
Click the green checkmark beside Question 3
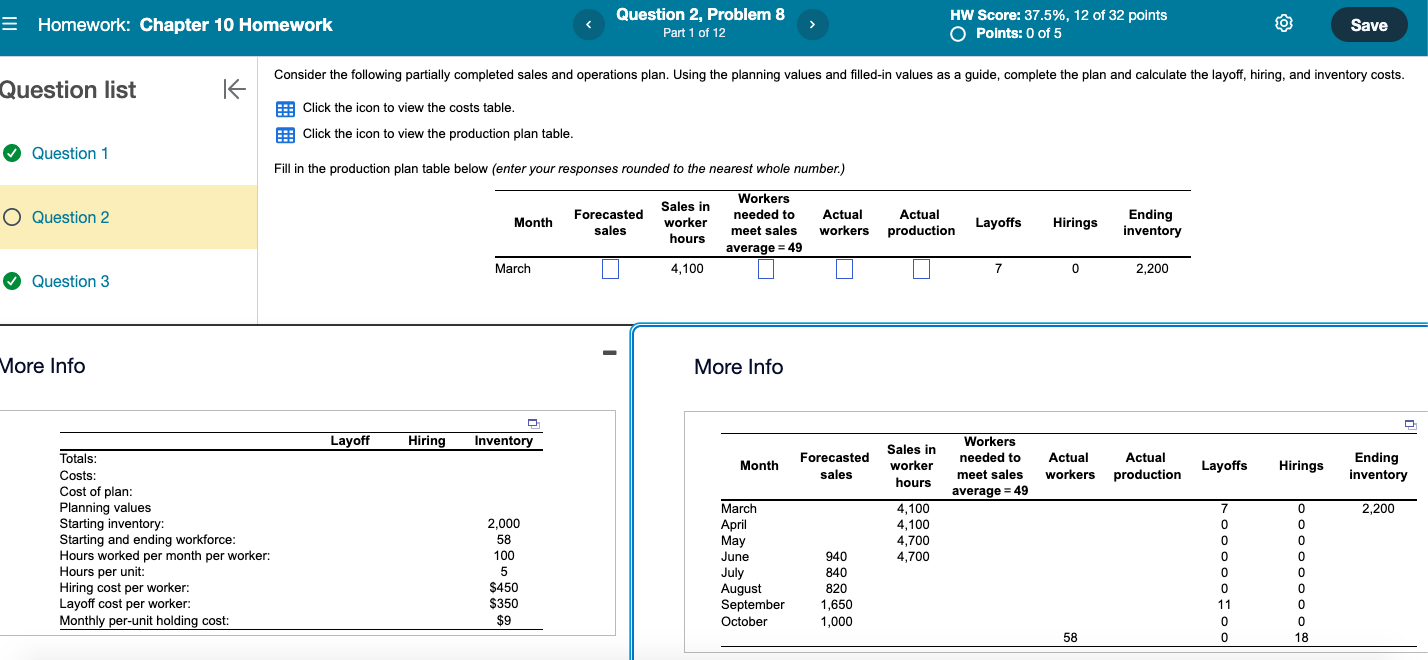12,281
